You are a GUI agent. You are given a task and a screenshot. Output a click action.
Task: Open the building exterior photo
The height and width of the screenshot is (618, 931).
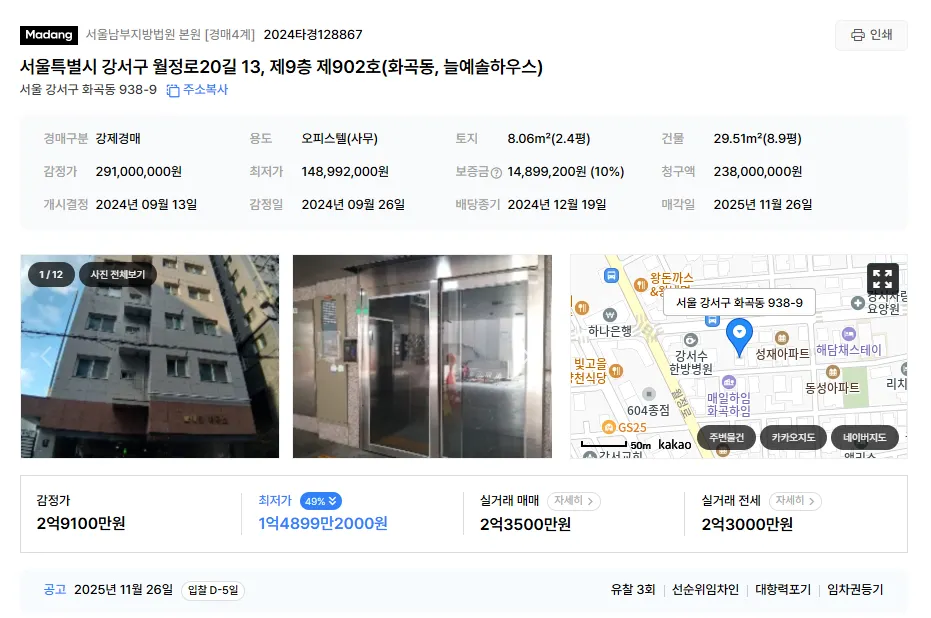[150, 356]
